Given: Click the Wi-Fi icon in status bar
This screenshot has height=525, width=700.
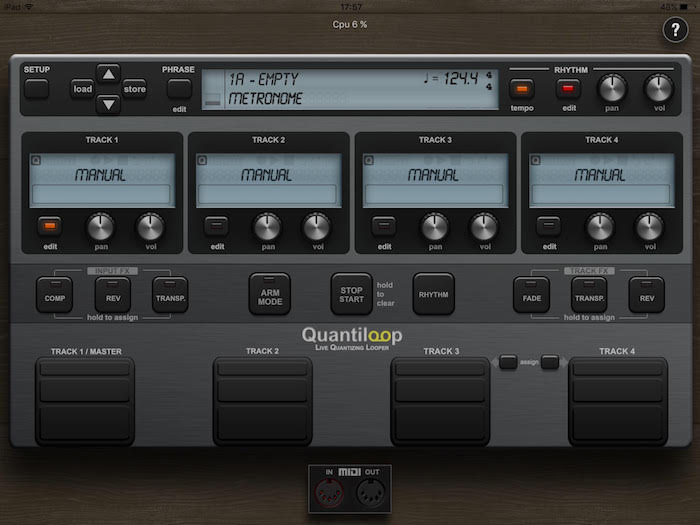Looking at the screenshot, I should pos(29,7).
